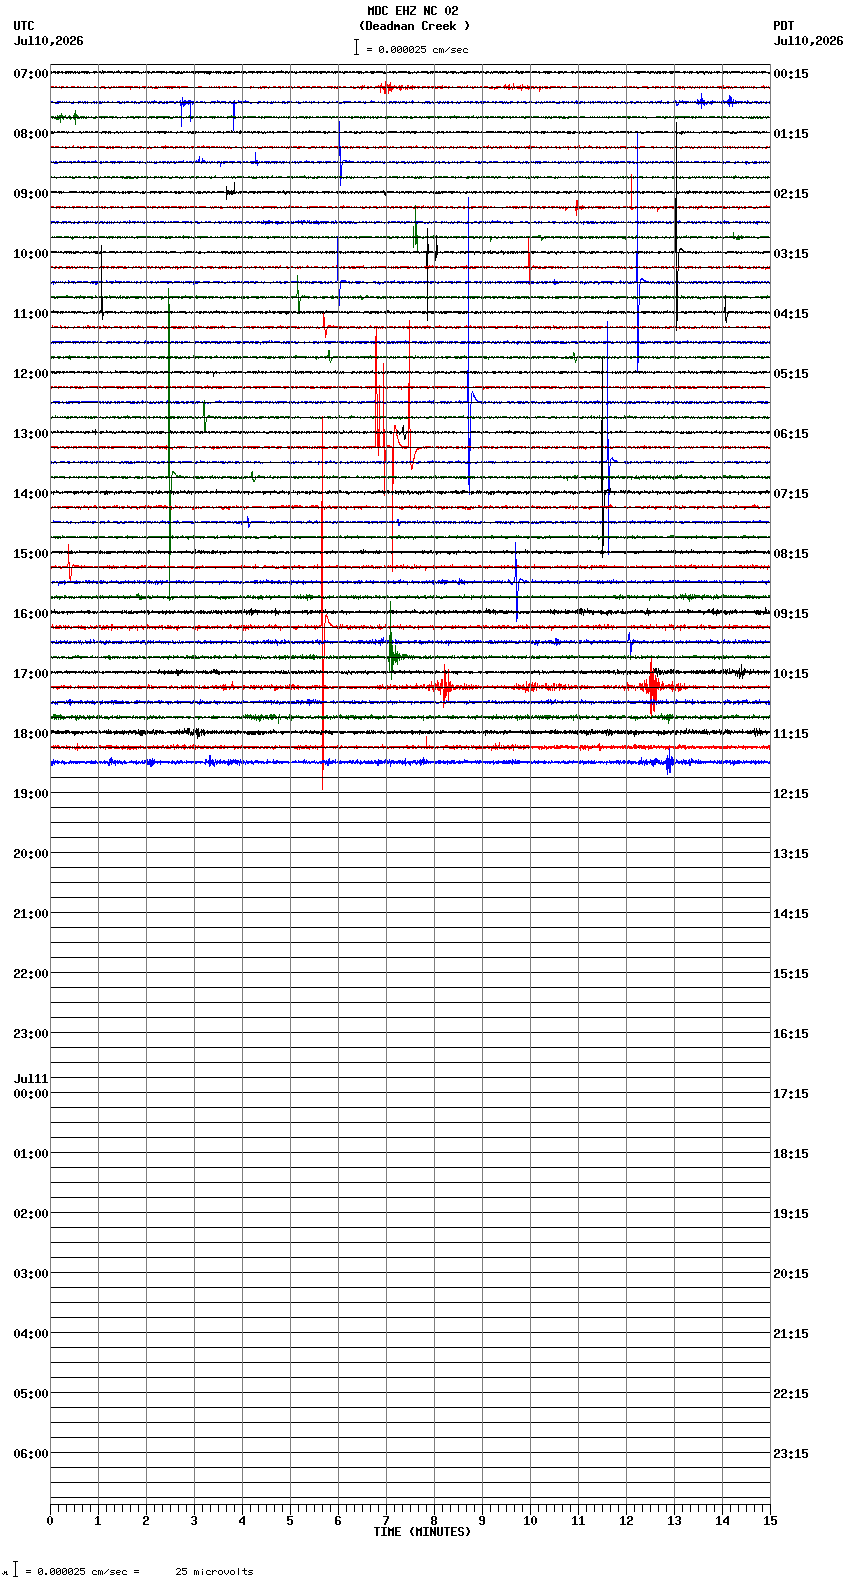This screenshot has height=1584, width=850.
Task: Click the PDT time label '09:15'
Action: point(791,614)
